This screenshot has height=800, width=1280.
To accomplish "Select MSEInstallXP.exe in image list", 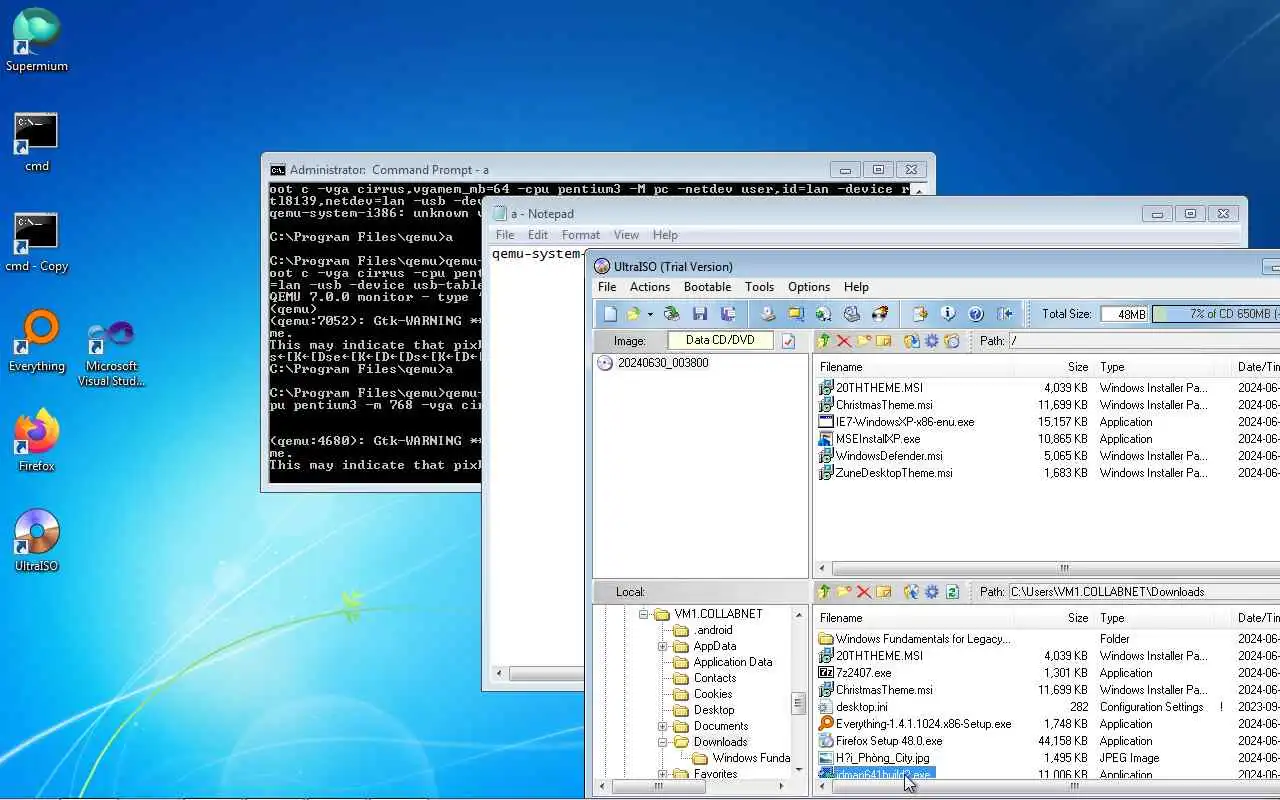I will 877,439.
